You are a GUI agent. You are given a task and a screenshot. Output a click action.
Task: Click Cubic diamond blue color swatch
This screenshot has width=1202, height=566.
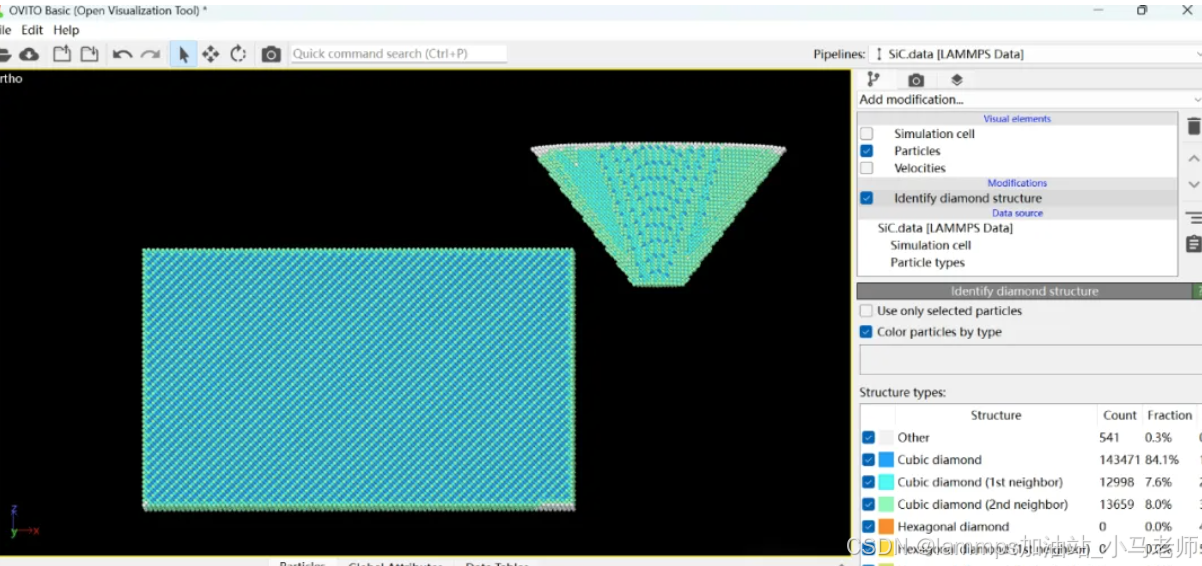[x=886, y=460]
